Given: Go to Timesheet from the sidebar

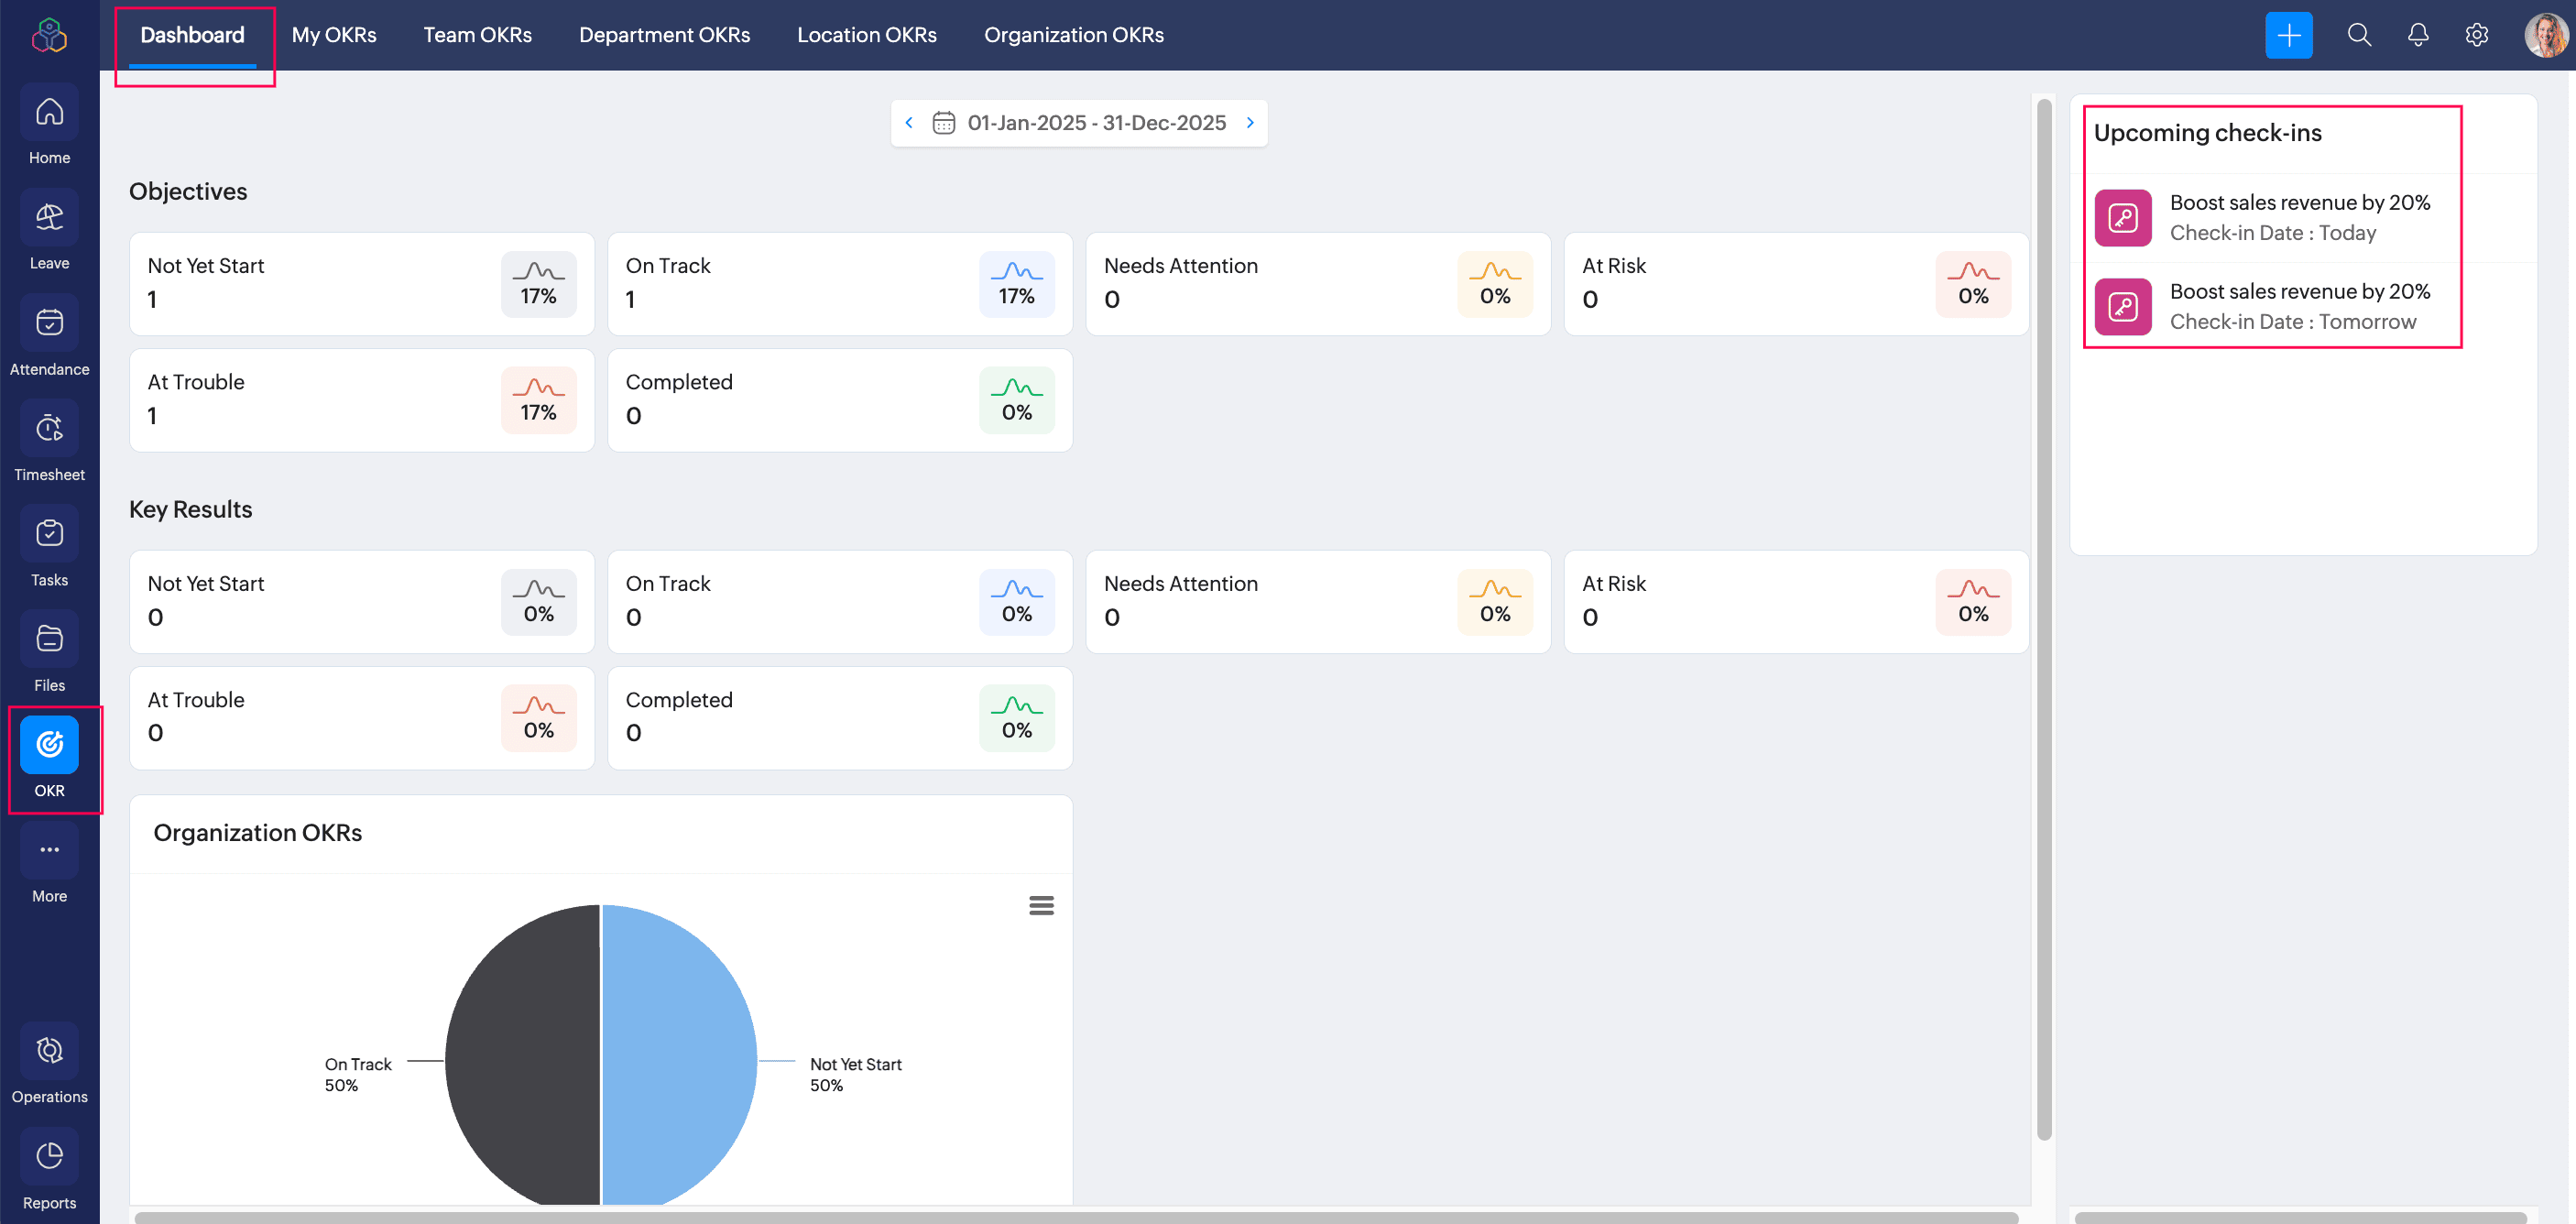Looking at the screenshot, I should (49, 429).
